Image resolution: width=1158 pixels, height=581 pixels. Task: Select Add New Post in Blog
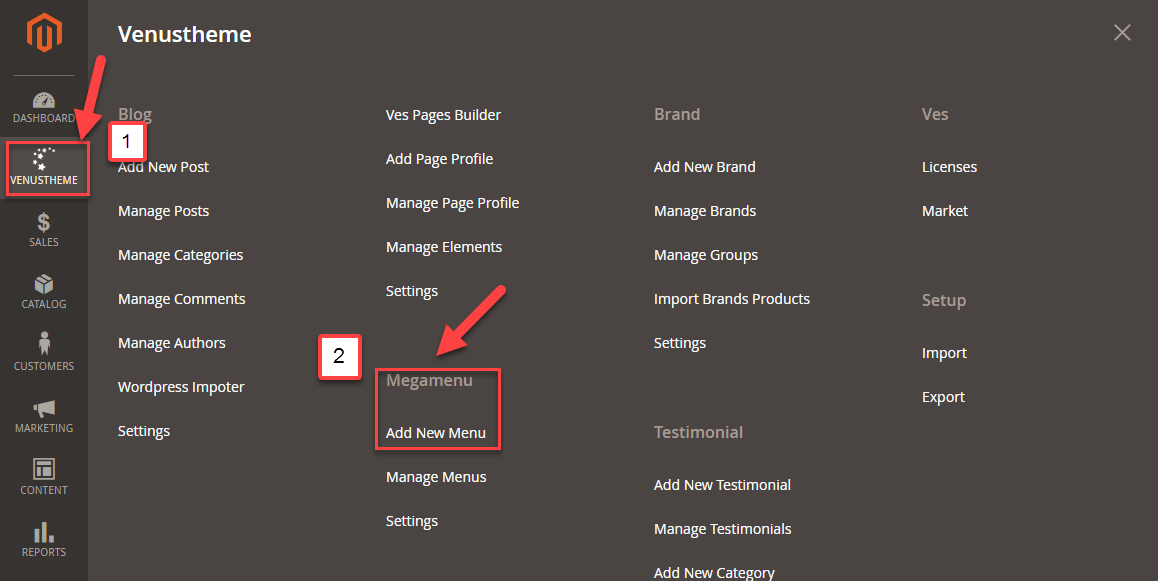pos(163,167)
